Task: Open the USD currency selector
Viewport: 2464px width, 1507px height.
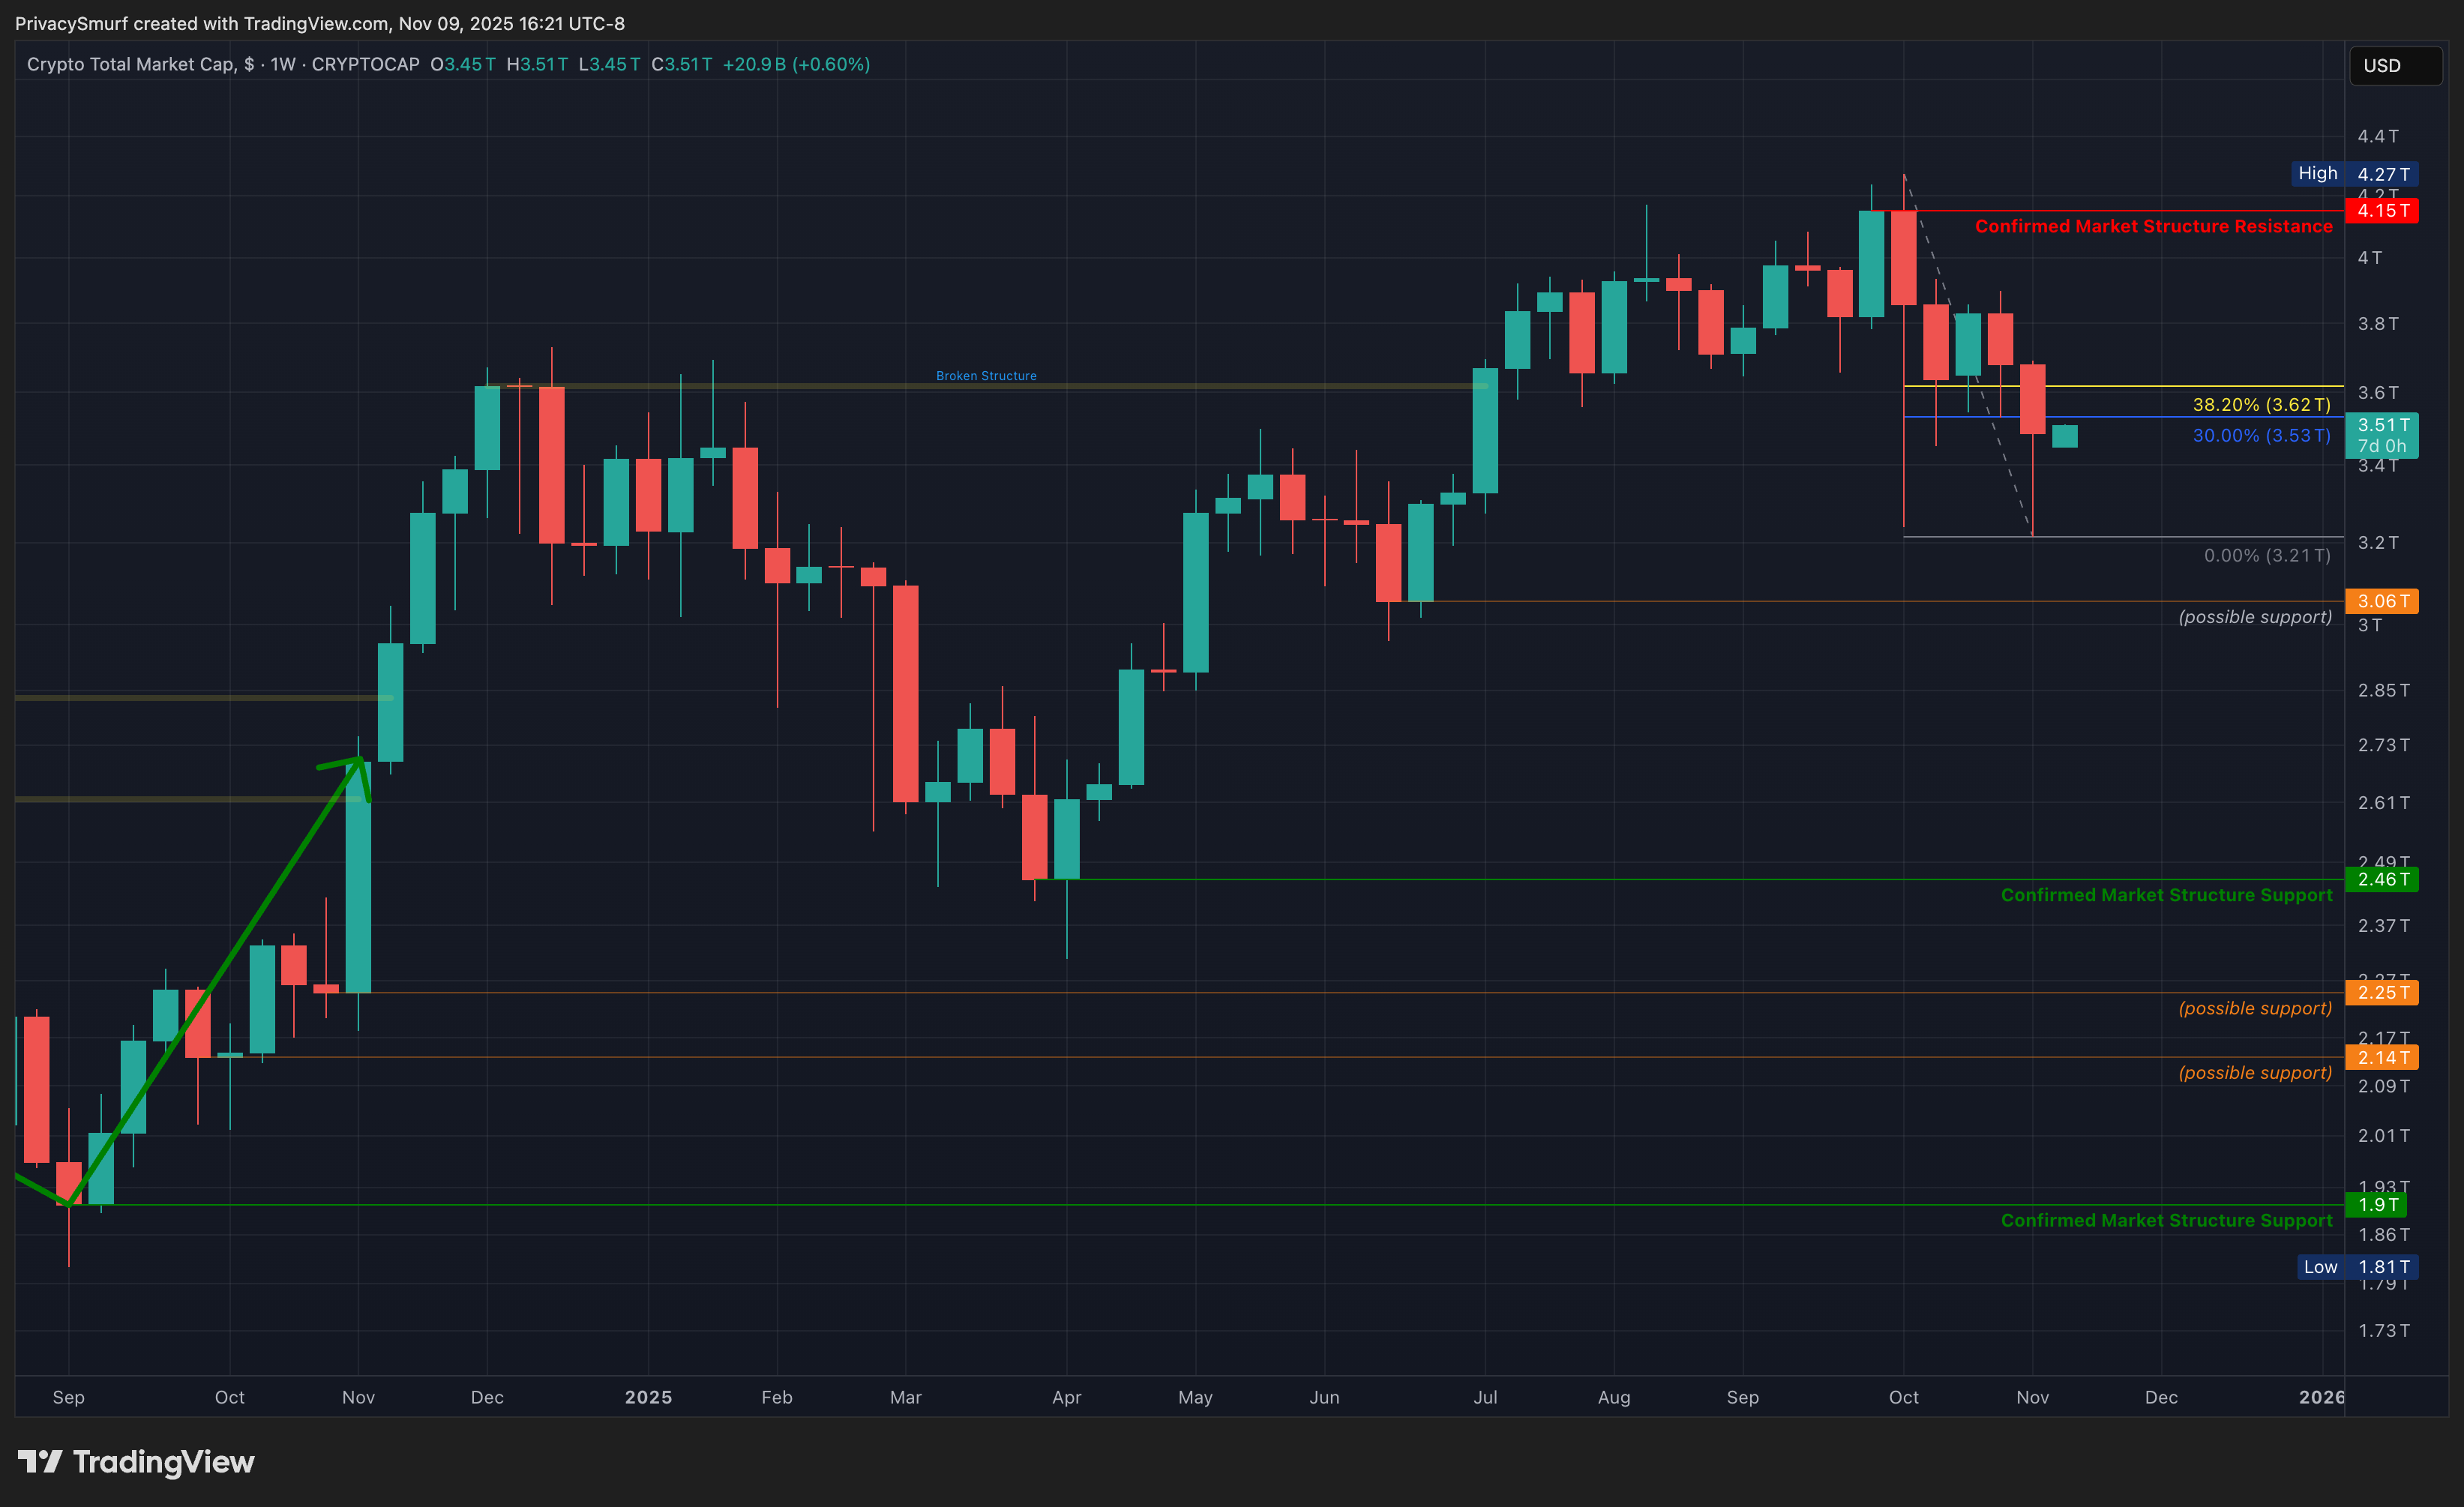Action: click(2394, 66)
